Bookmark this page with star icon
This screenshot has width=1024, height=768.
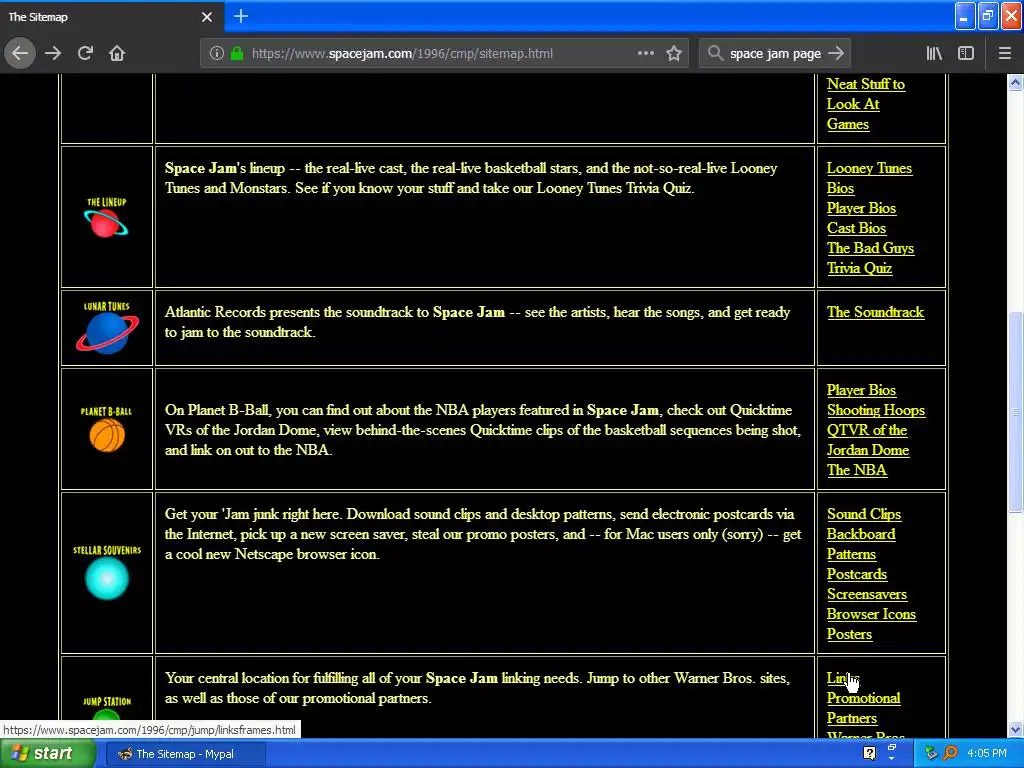[x=674, y=54]
